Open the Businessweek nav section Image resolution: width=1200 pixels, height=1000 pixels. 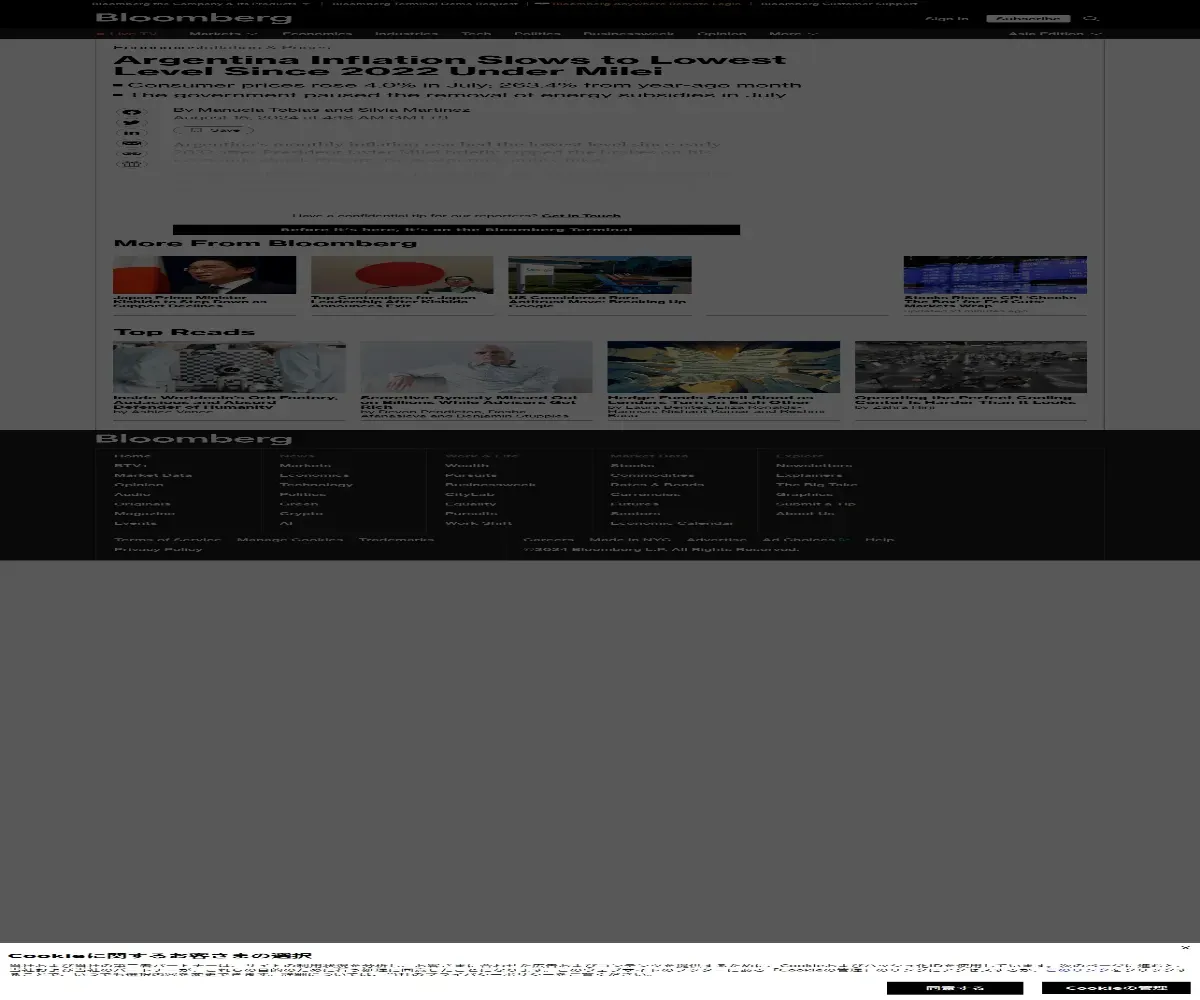tap(629, 34)
